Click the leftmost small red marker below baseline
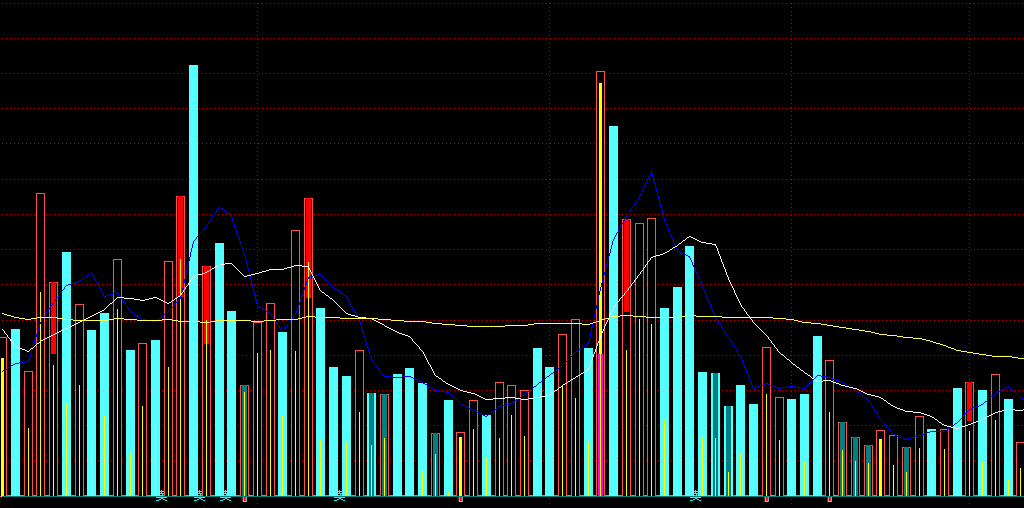Viewport: 1024px width, 508px height. (244, 498)
